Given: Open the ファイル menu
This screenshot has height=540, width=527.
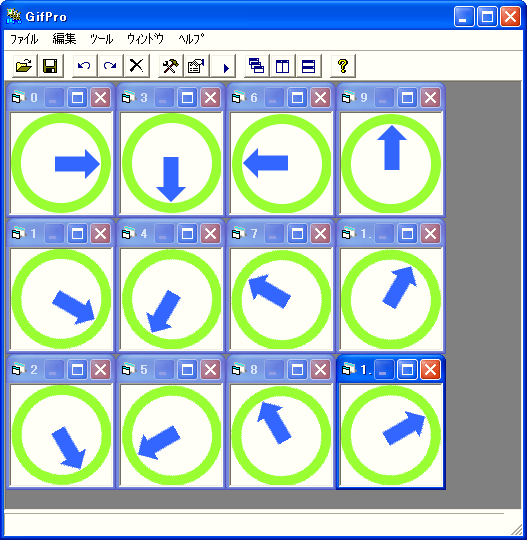Looking at the screenshot, I should (x=24, y=39).
